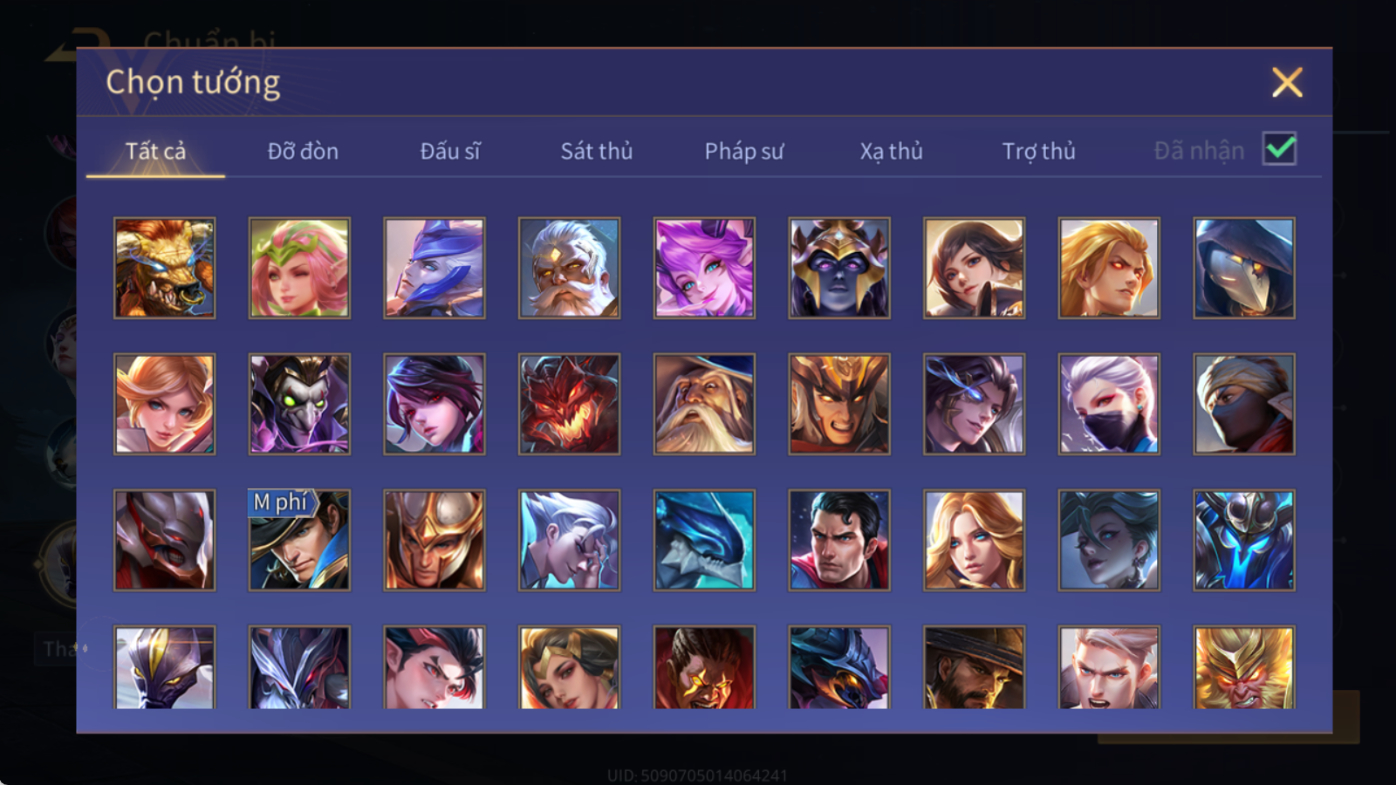The image size is (1396, 785).
Task: Select the blonde long-haired woman hero
Action: [974, 540]
